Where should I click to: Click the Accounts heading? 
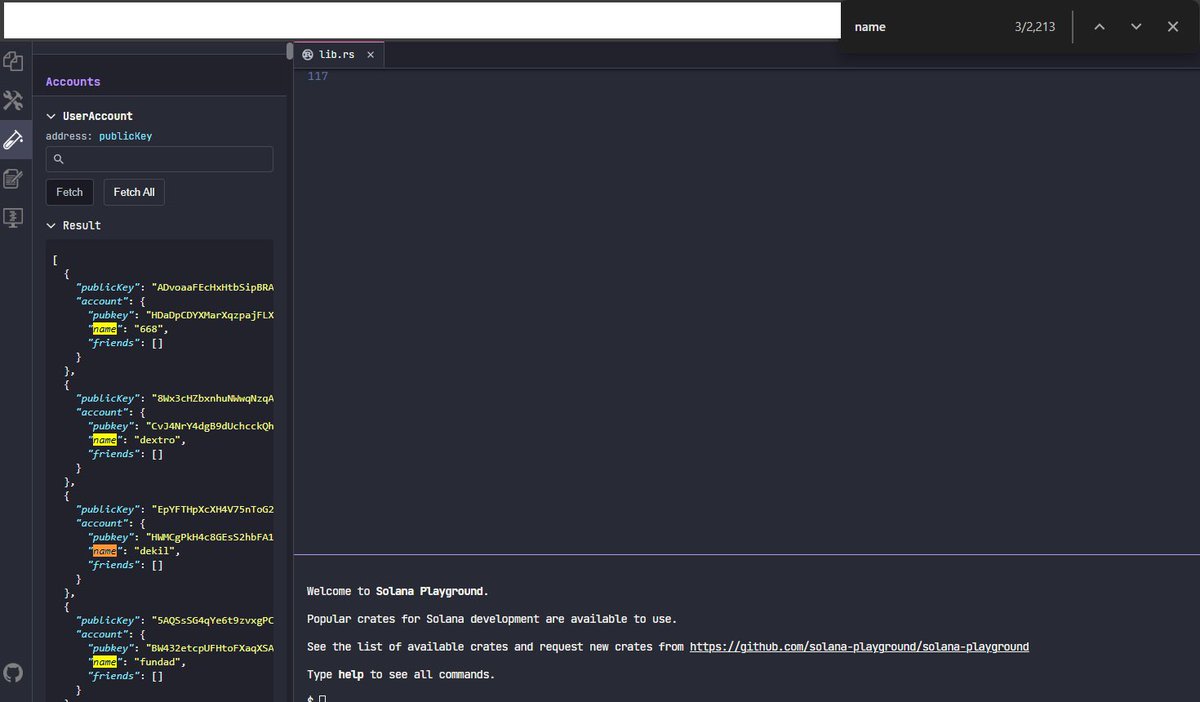(73, 82)
